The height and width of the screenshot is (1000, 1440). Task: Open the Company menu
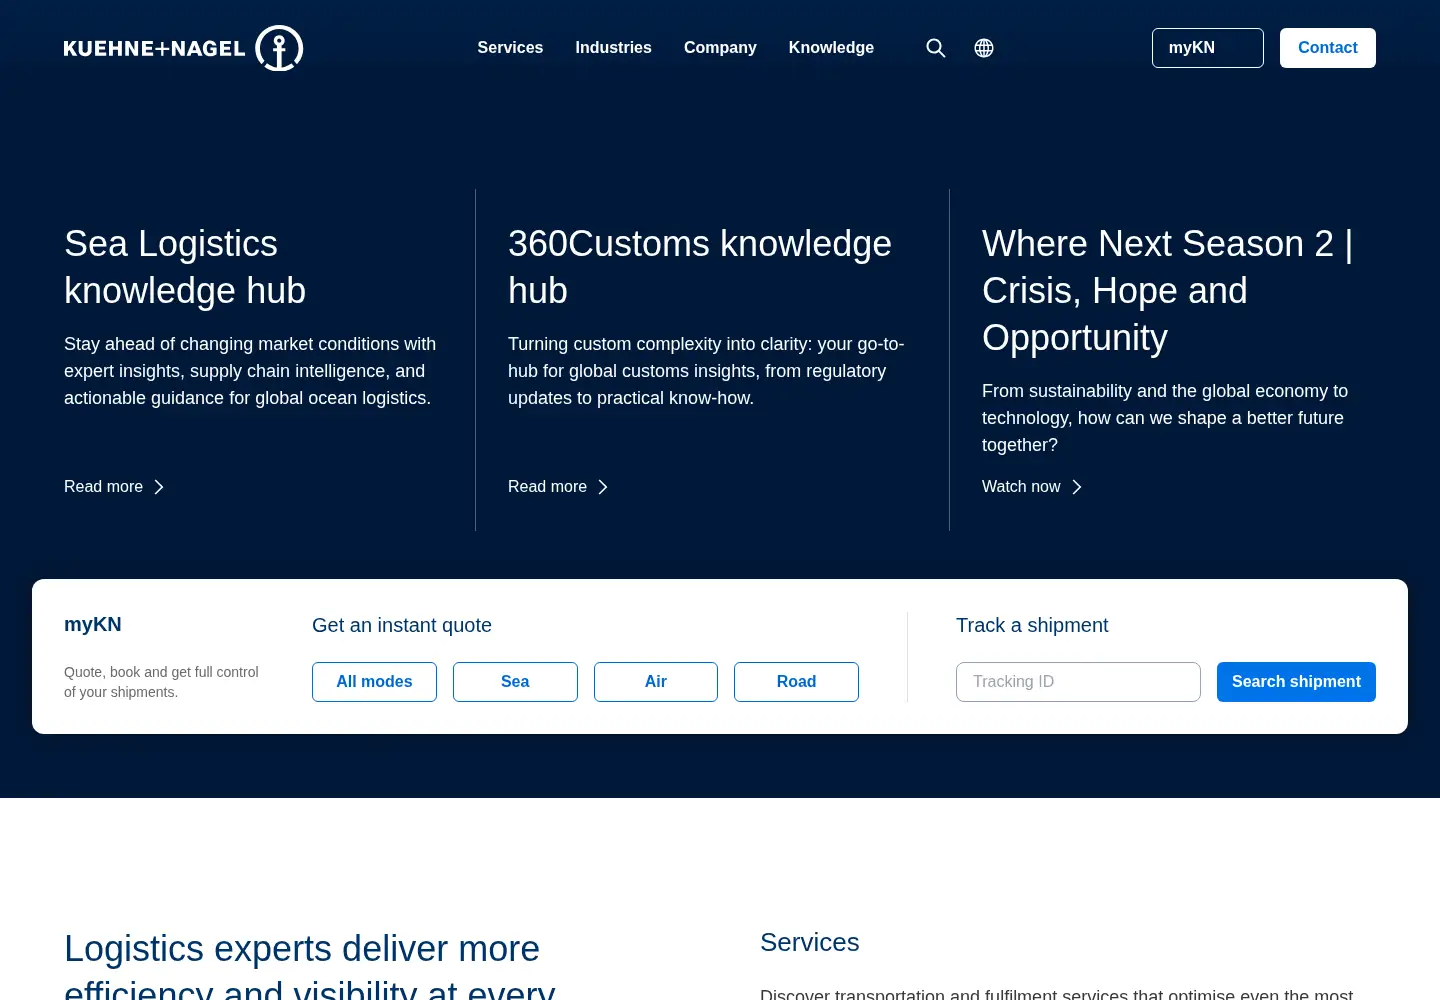tap(720, 48)
